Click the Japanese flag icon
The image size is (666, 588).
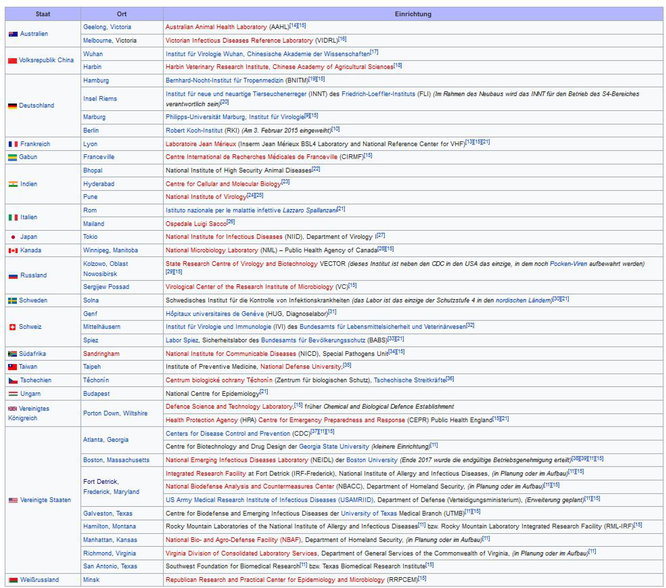(x=13, y=237)
